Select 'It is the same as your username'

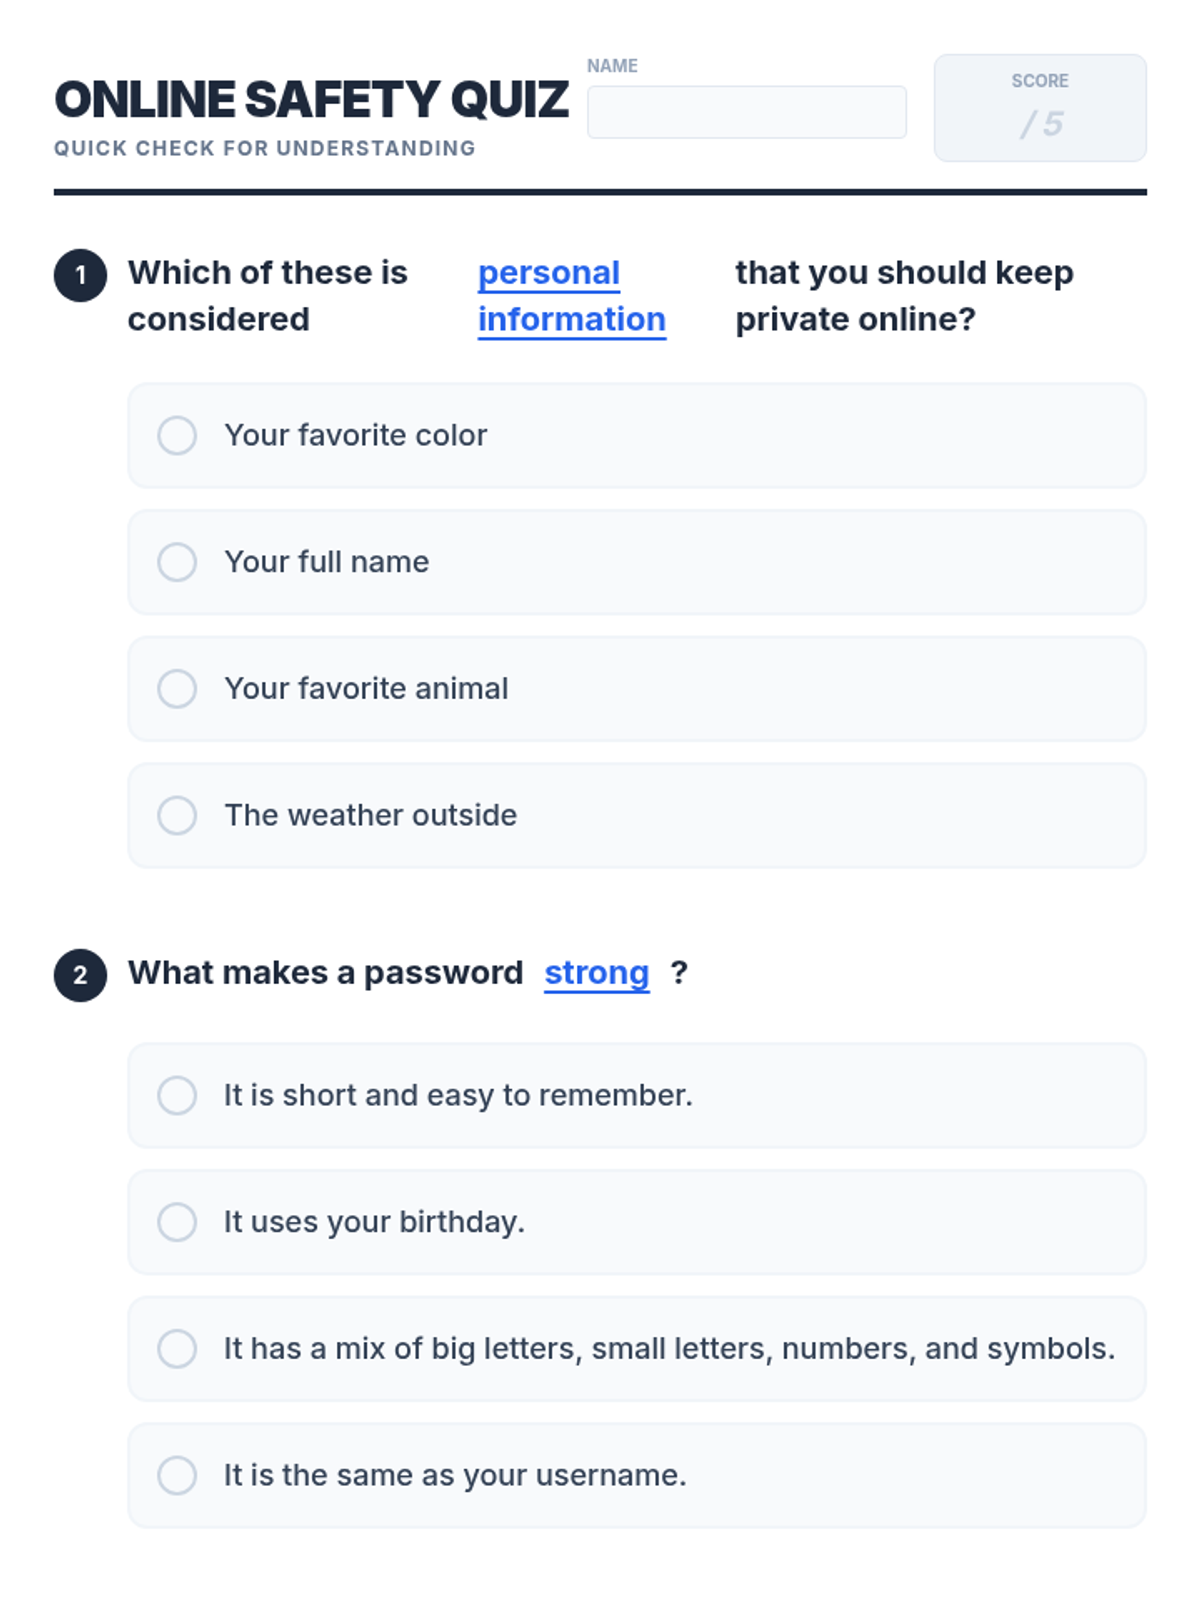(x=177, y=1476)
